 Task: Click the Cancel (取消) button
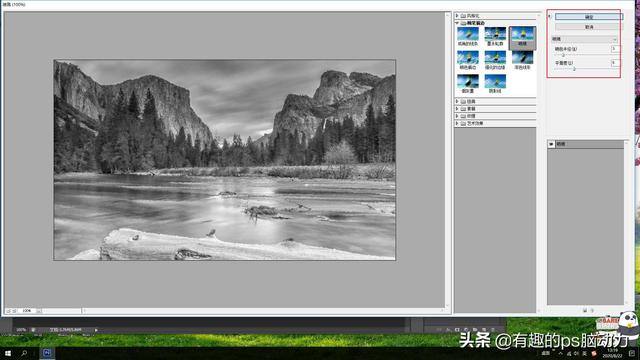tap(589, 27)
